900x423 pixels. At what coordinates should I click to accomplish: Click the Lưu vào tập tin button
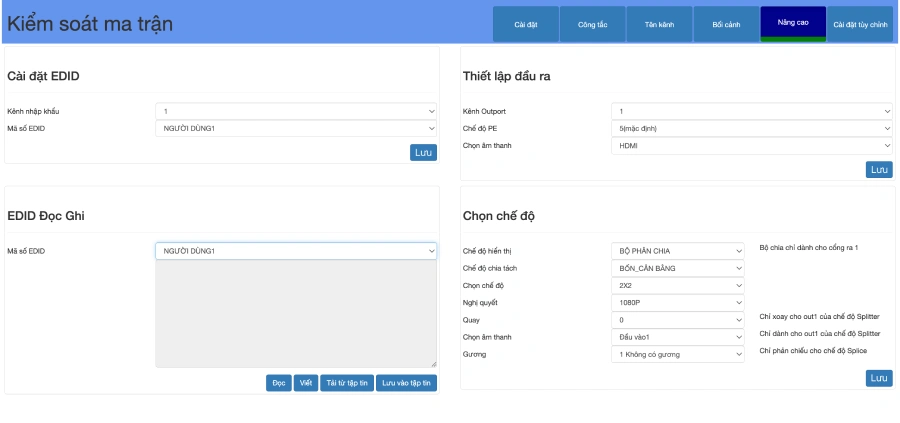tap(406, 382)
